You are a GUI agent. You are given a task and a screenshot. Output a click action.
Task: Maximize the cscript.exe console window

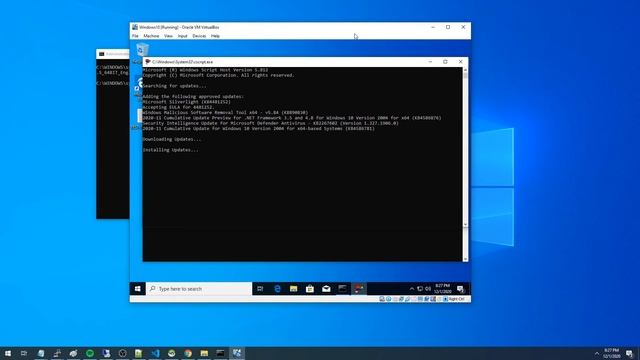coord(445,62)
